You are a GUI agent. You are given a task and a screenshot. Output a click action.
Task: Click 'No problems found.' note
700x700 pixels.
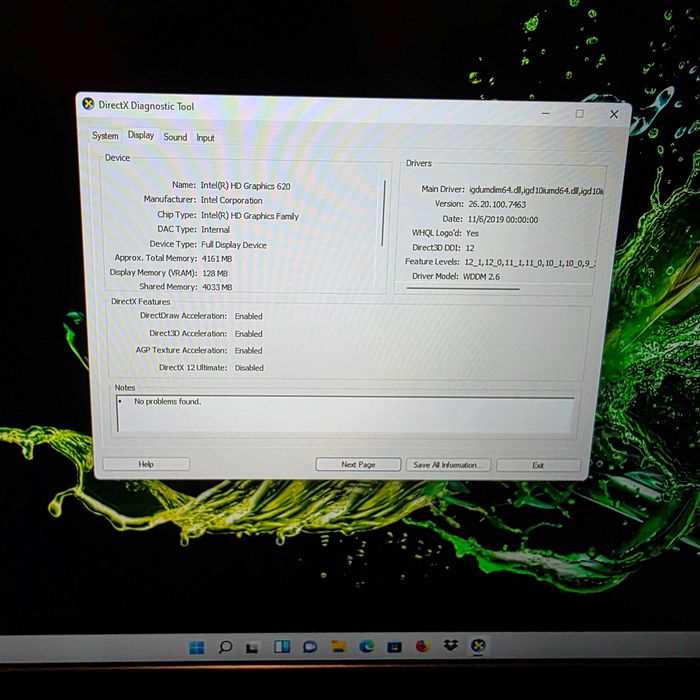pos(167,401)
